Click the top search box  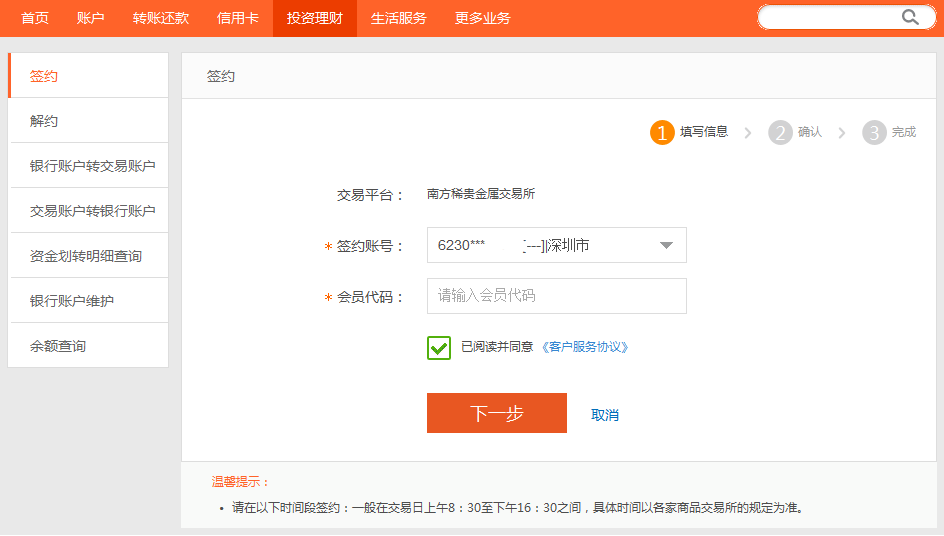[x=830, y=17]
